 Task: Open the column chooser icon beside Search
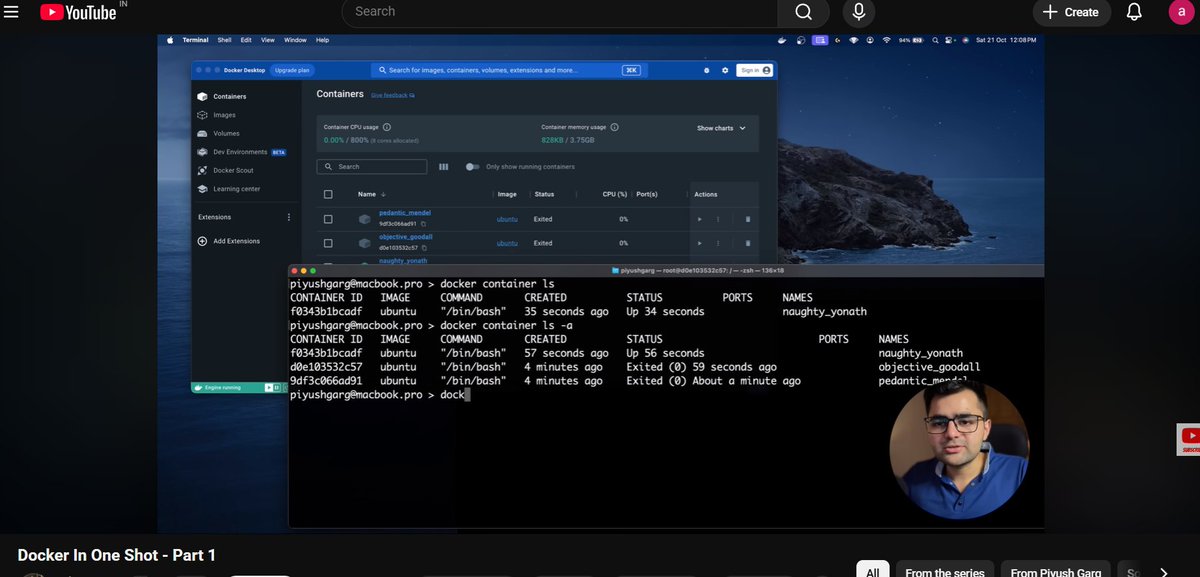pos(443,167)
